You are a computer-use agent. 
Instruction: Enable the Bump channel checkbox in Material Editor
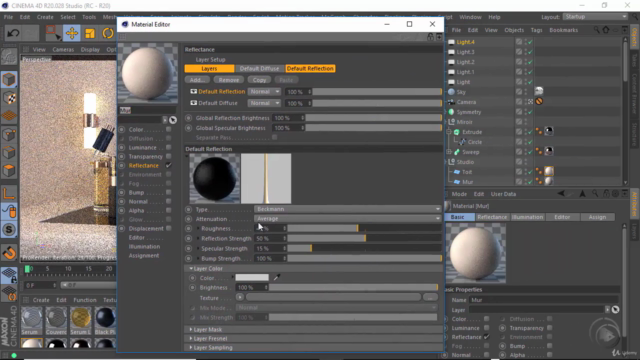(169, 192)
